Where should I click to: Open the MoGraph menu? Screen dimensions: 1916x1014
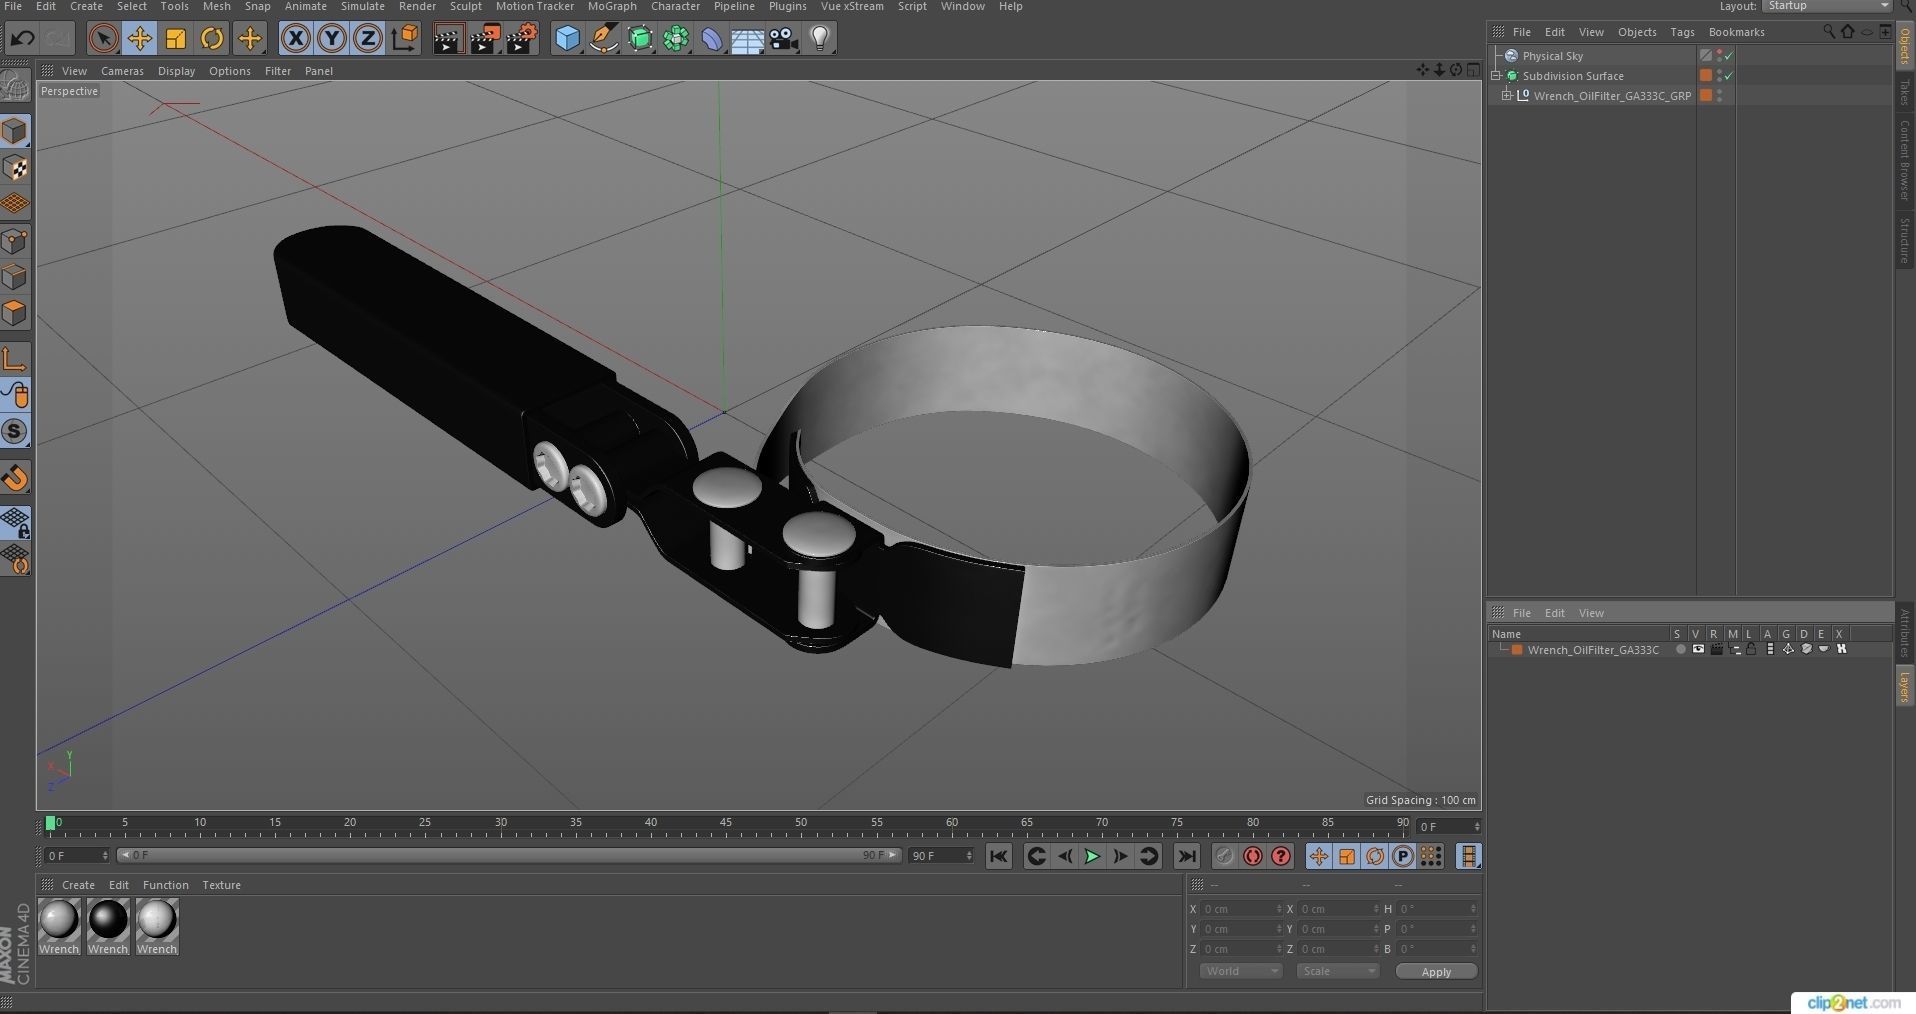[x=612, y=6]
